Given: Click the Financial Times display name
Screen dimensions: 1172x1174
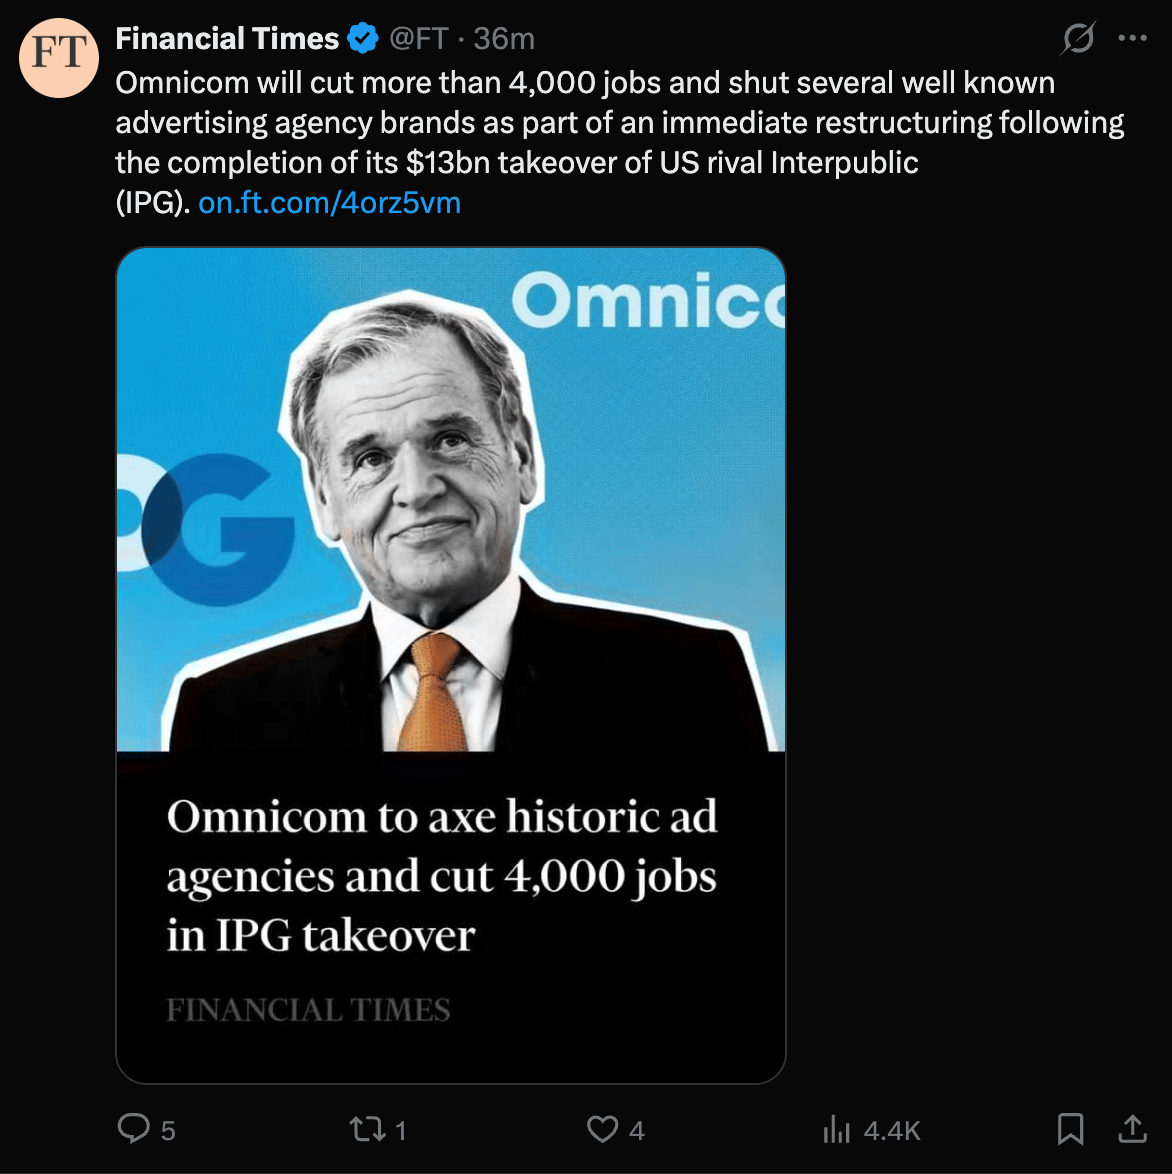Looking at the screenshot, I should [227, 39].
